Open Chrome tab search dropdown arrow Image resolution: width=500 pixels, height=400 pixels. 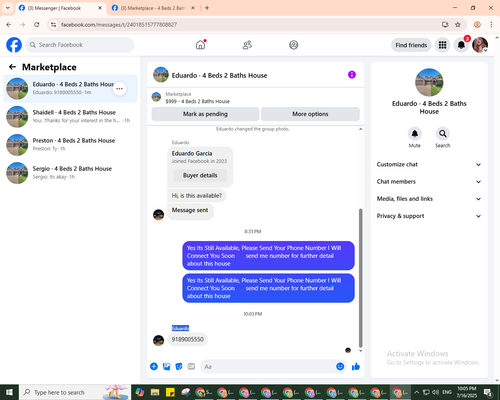[8, 8]
